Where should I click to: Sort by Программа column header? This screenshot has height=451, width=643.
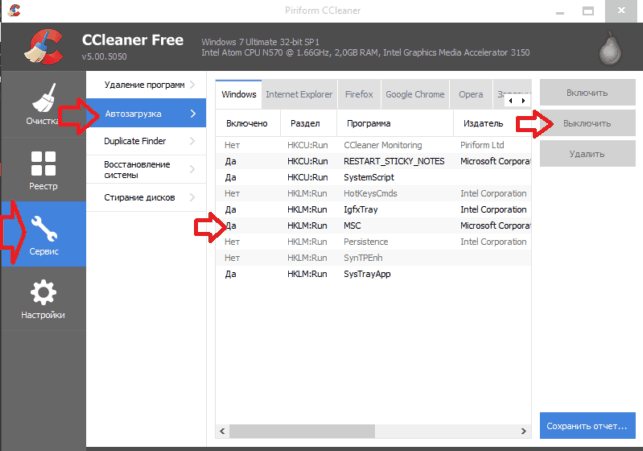[x=395, y=123]
